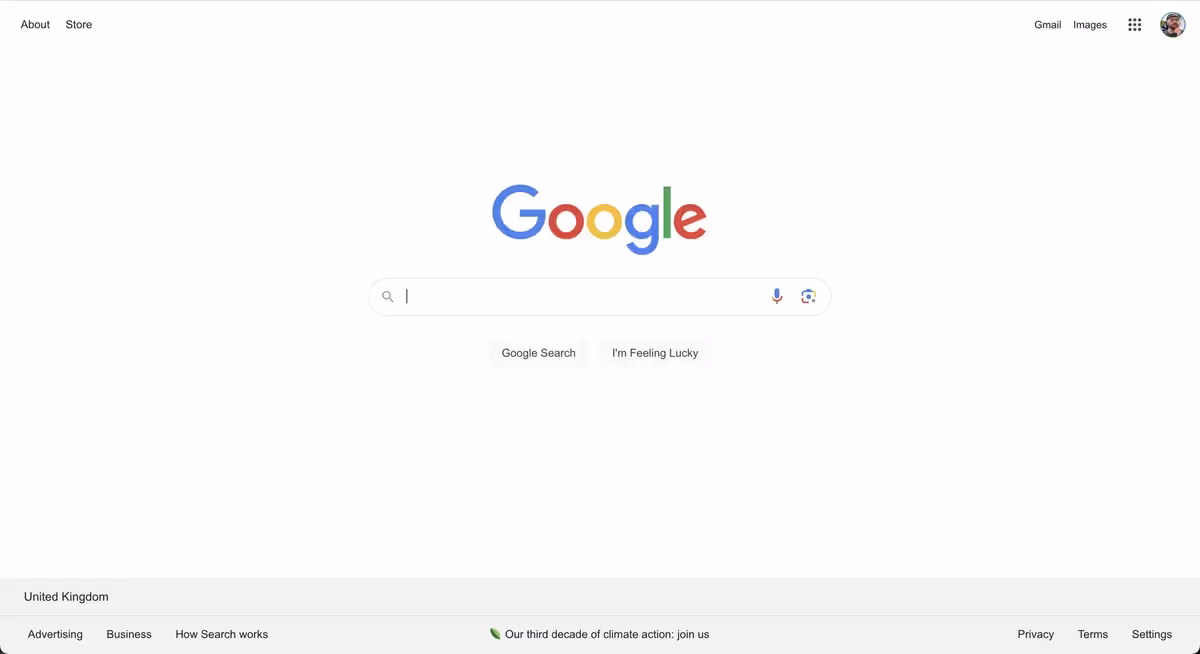The image size is (1200, 654).
Task: Open the Settings menu in footer
Action: (x=1152, y=634)
